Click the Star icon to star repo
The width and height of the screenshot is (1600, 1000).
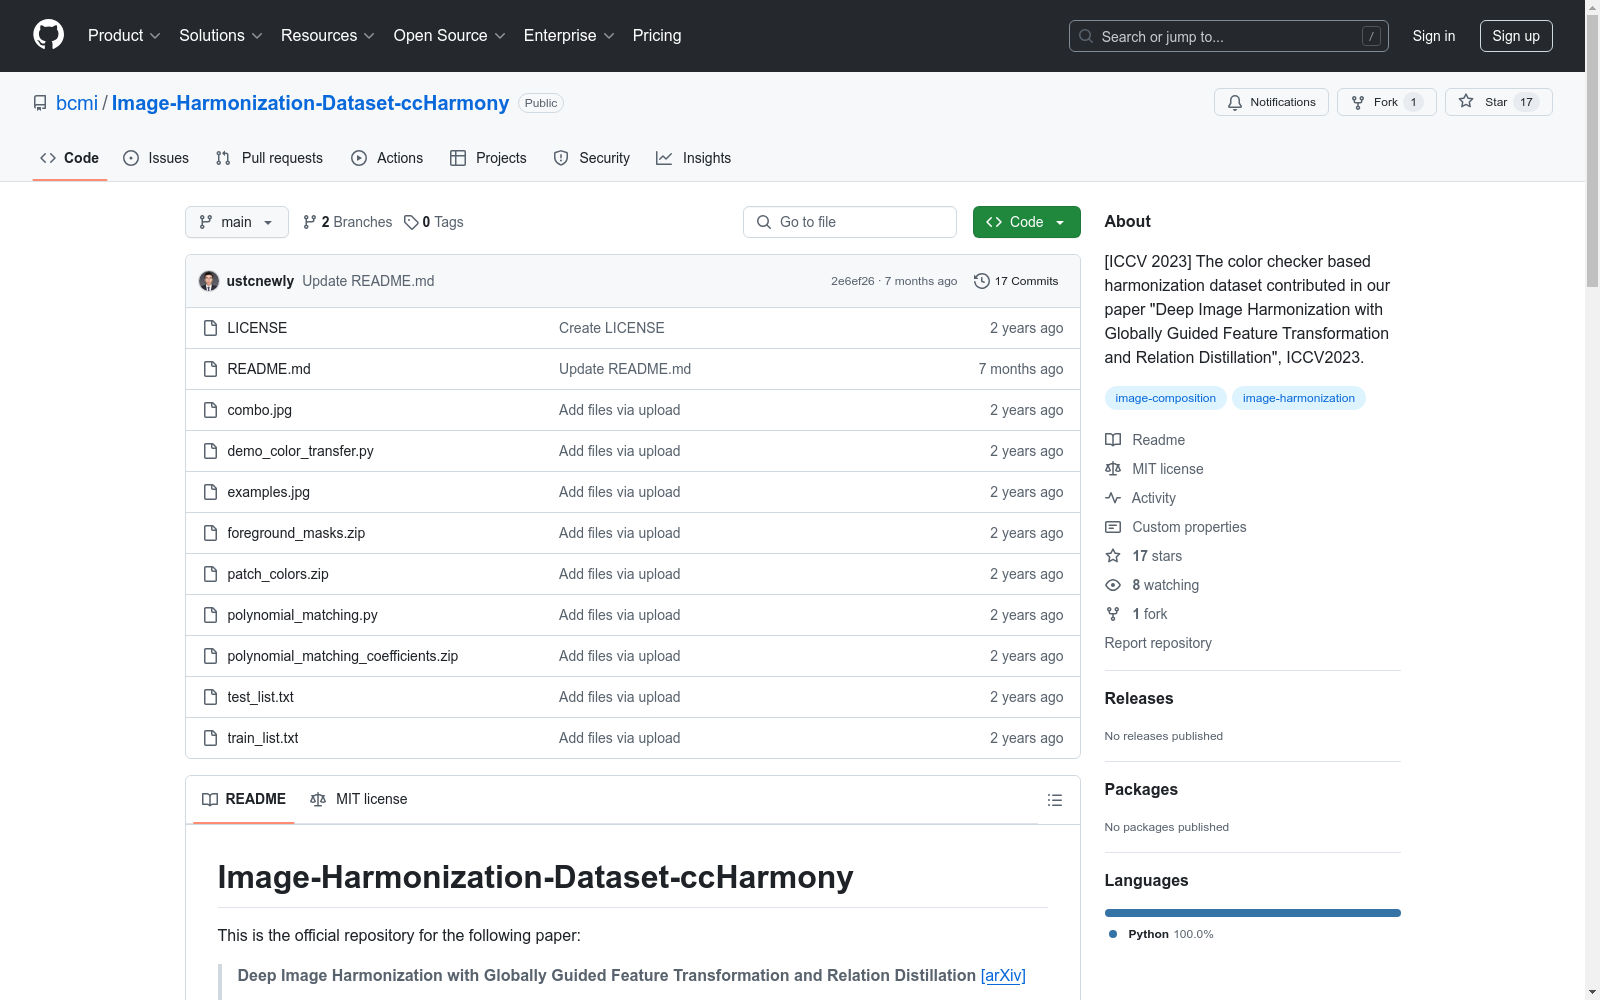(1466, 101)
